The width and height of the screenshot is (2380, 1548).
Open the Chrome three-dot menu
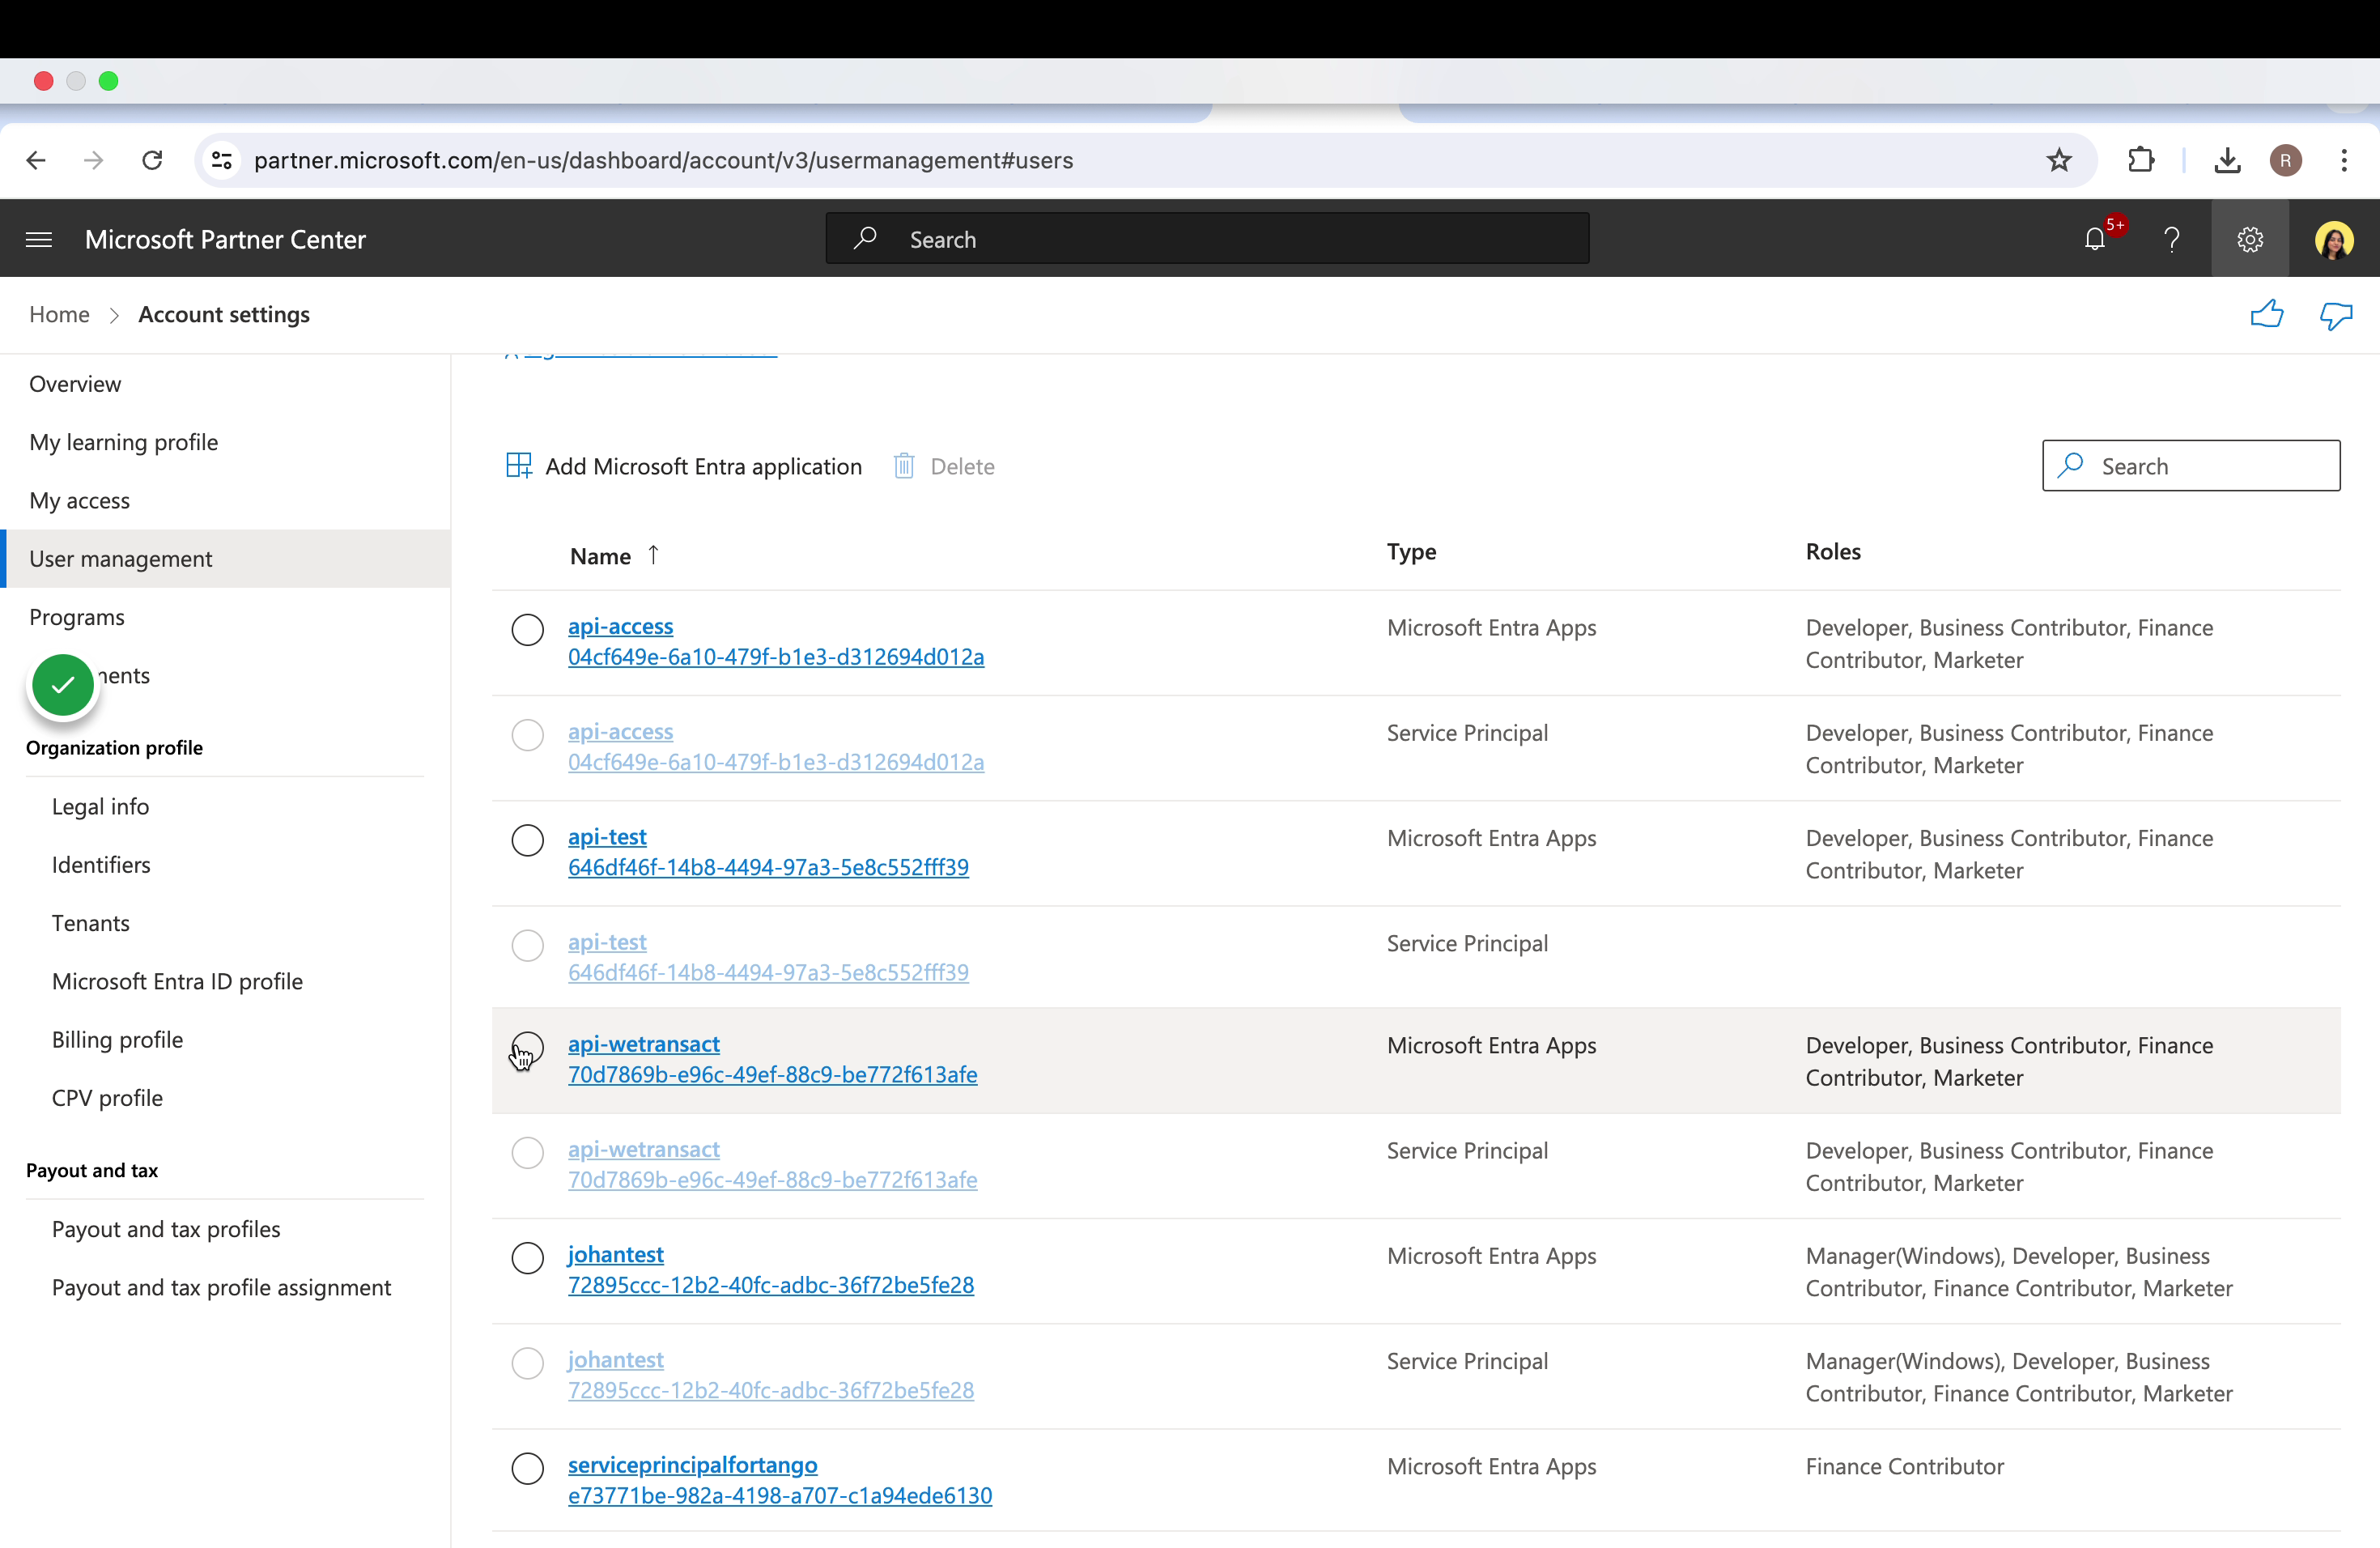[x=2344, y=160]
